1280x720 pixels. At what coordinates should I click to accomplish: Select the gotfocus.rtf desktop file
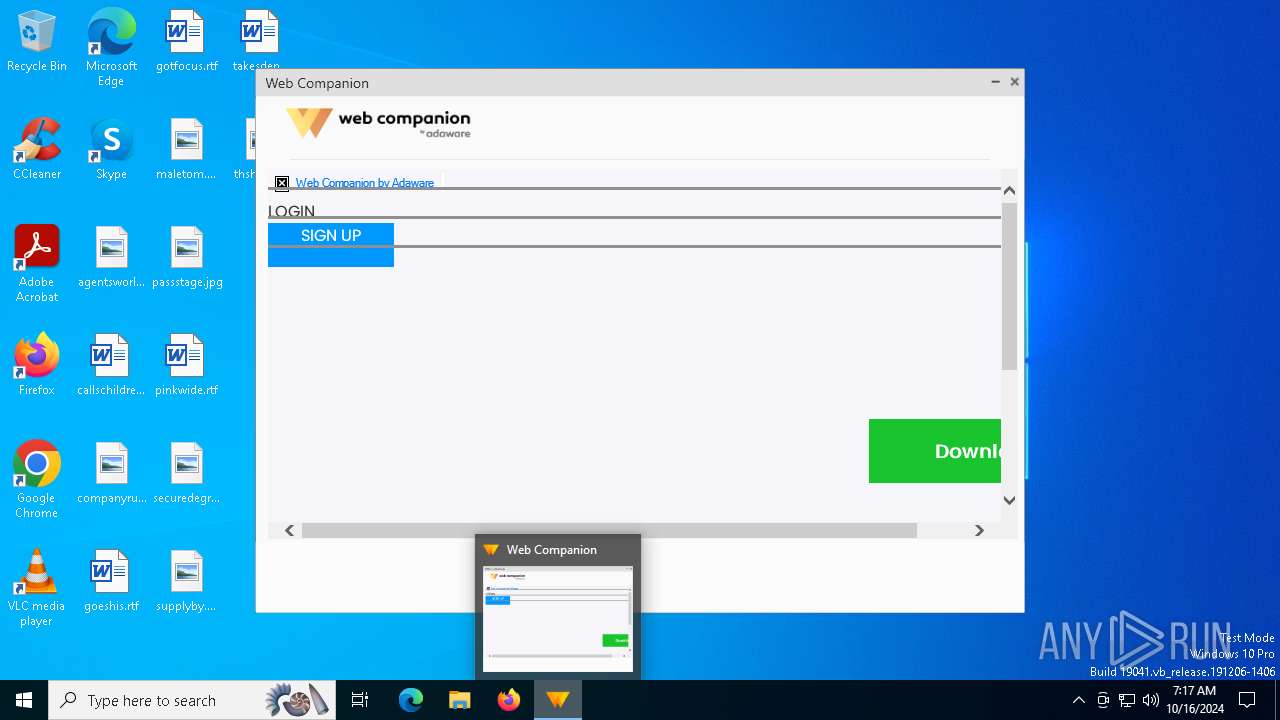pos(186,42)
